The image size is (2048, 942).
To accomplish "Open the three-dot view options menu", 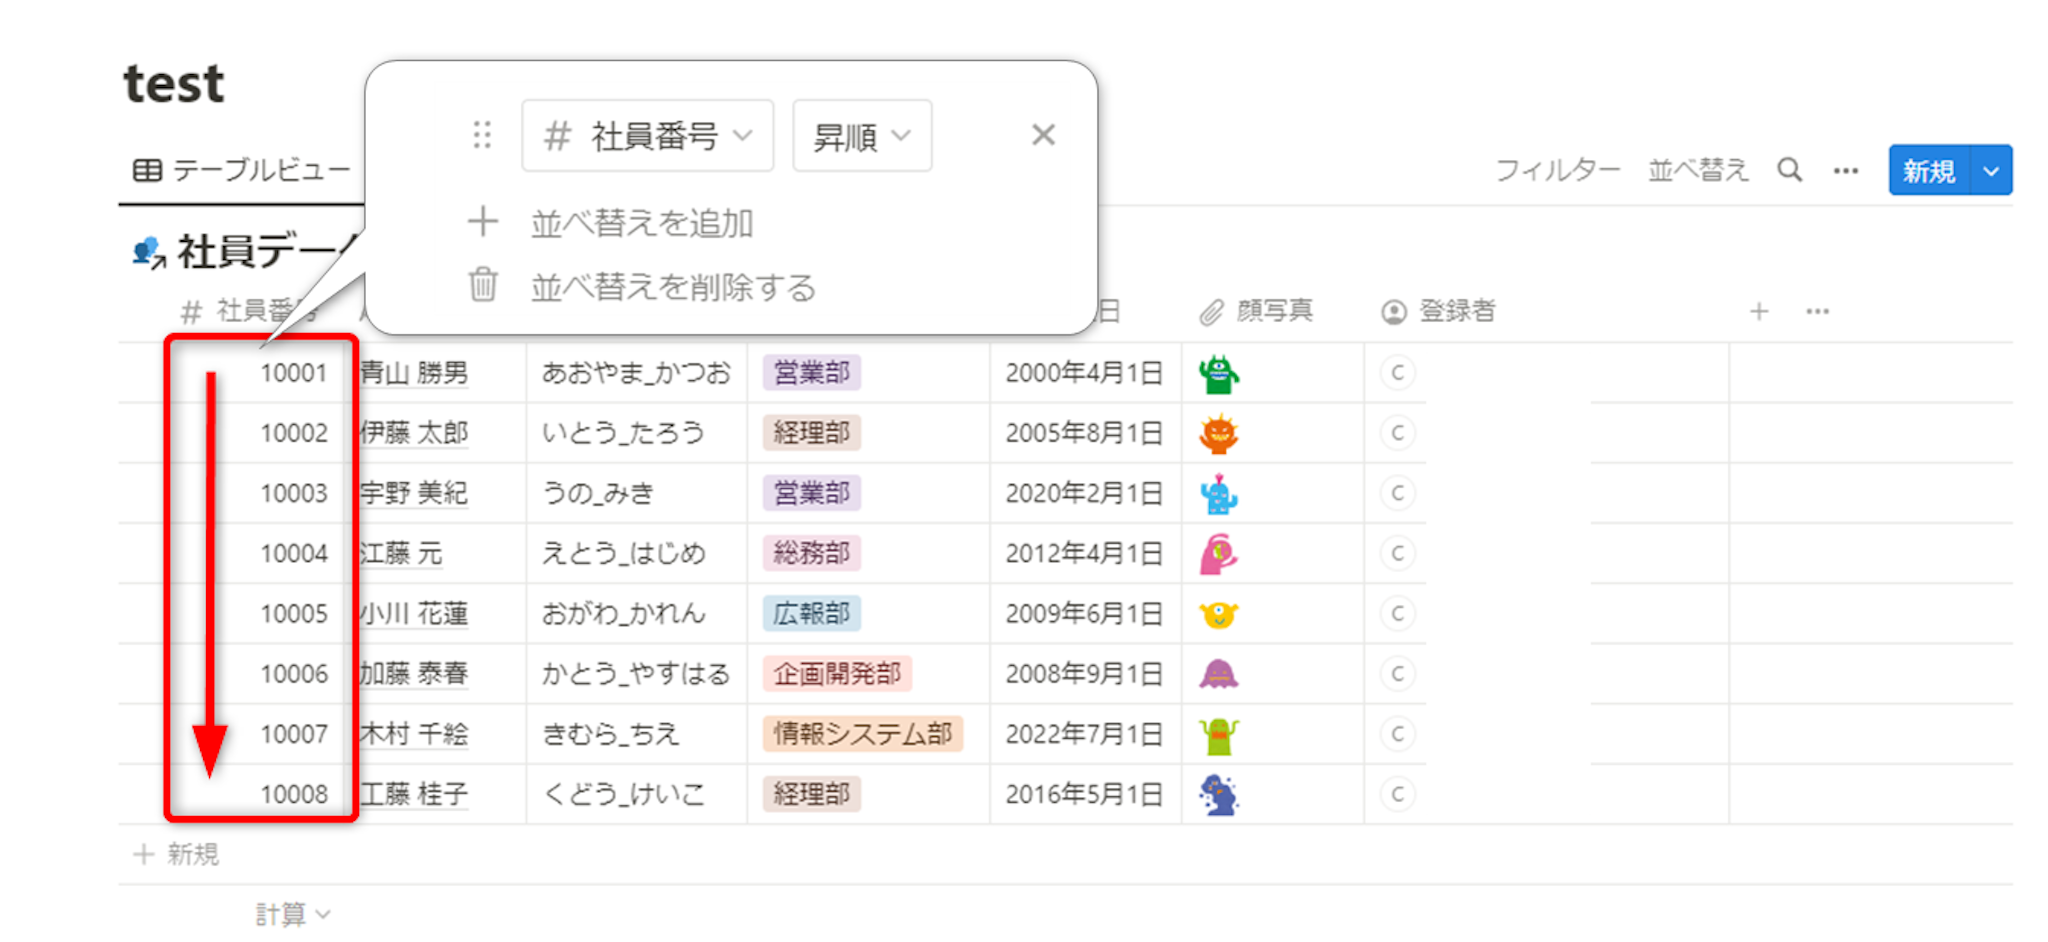I will point(1845,171).
